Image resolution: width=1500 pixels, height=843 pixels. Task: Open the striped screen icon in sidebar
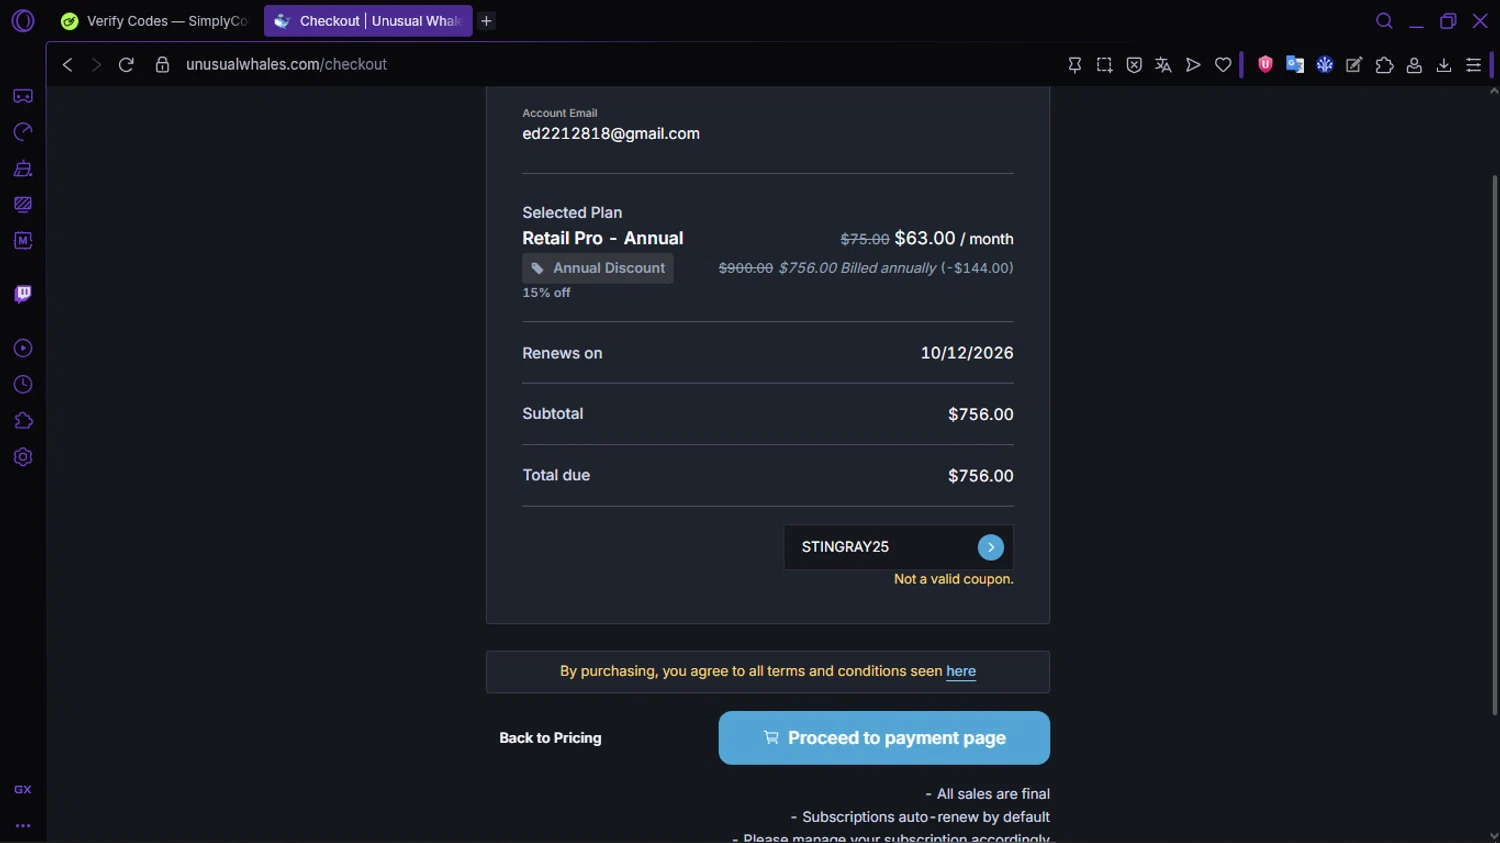(x=23, y=204)
